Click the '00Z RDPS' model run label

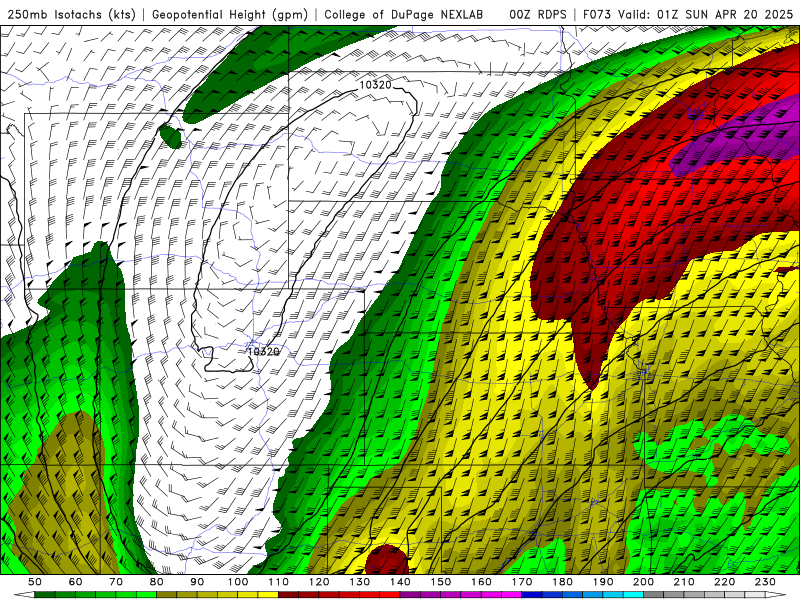pos(537,15)
